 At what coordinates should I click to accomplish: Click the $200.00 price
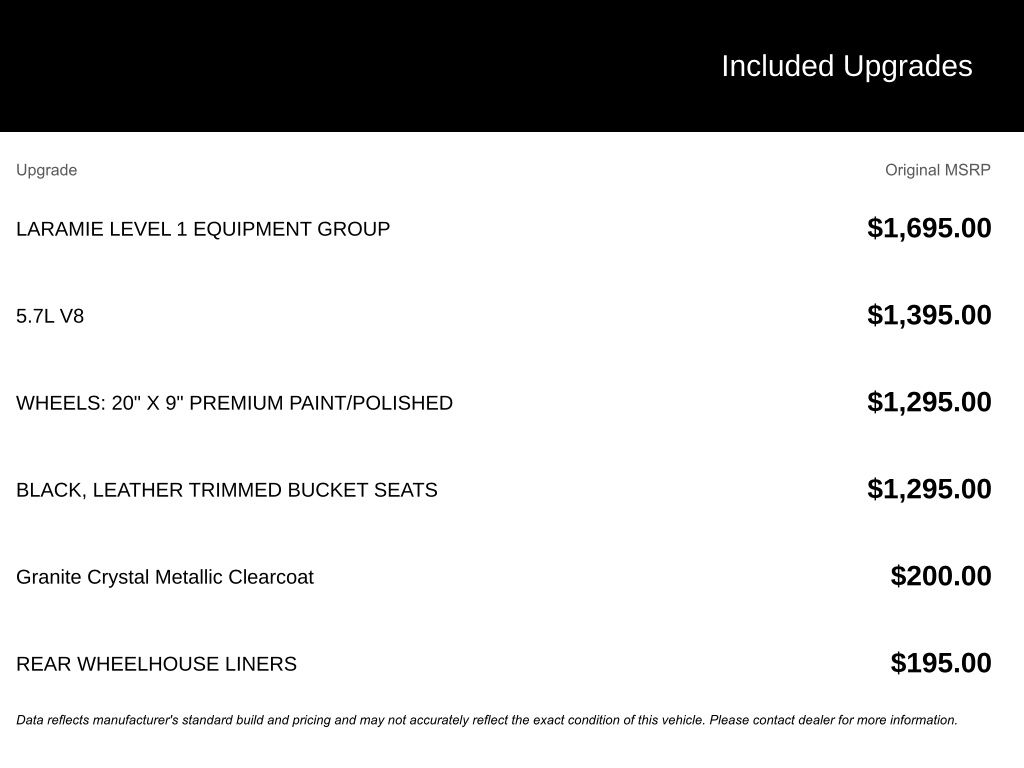point(941,576)
